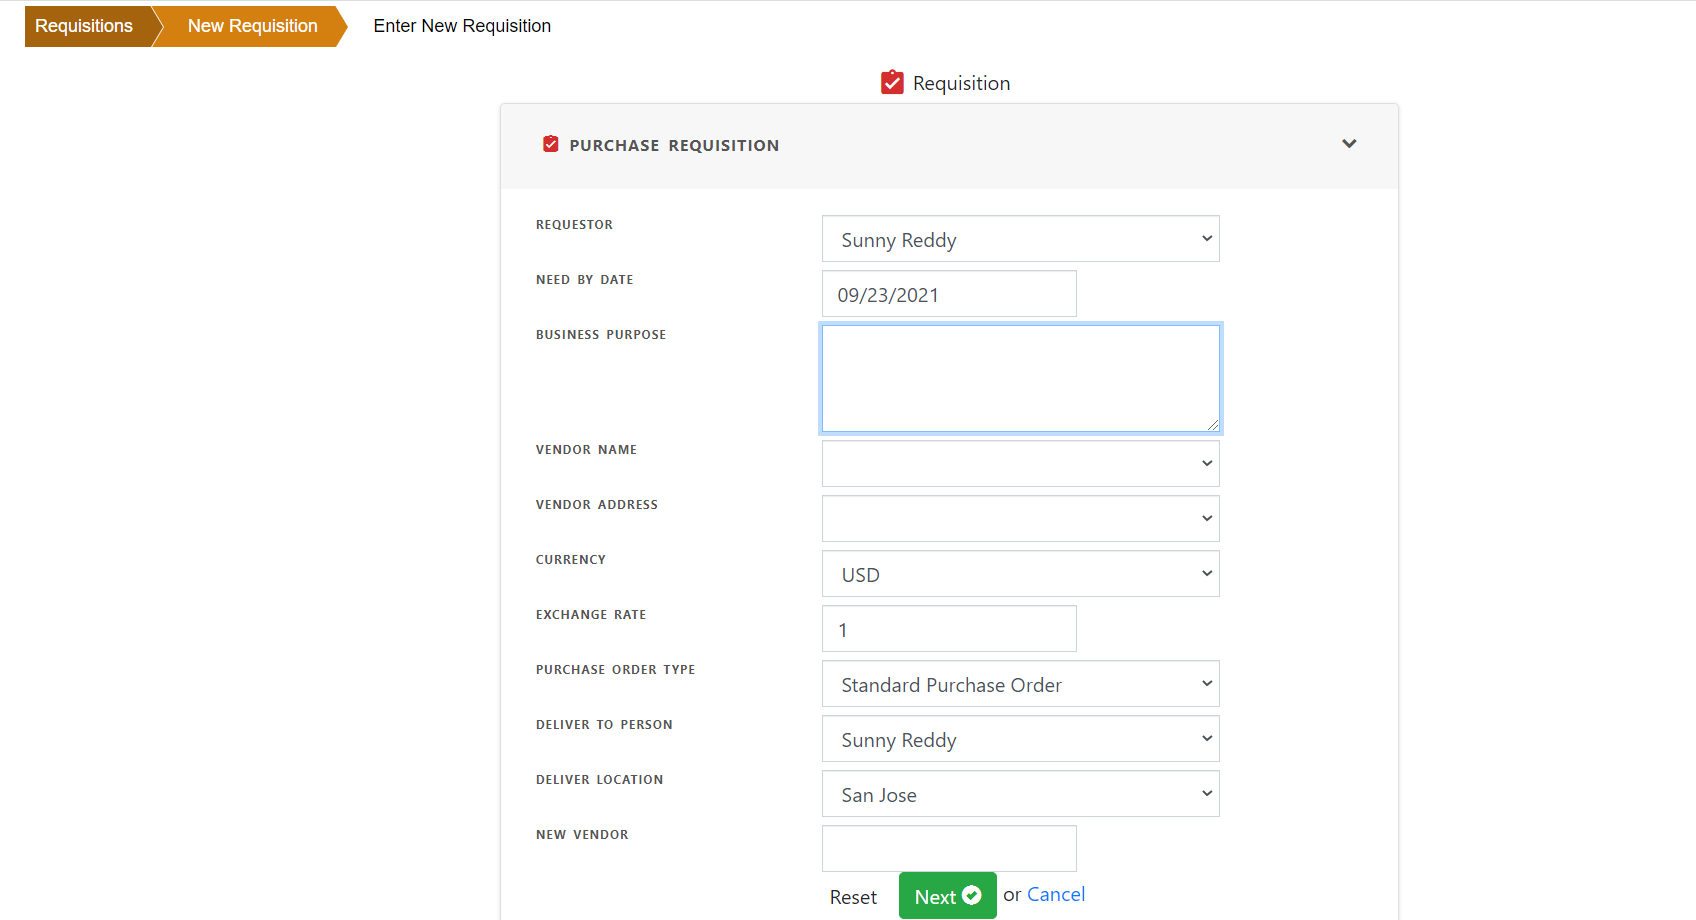The height and width of the screenshot is (920, 1696).
Task: Focus the Exchange Rate field
Action: click(x=949, y=629)
